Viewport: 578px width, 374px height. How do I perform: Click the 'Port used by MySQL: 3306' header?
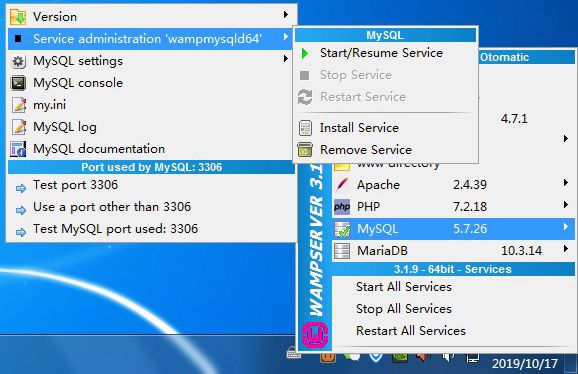pyautogui.click(x=152, y=167)
